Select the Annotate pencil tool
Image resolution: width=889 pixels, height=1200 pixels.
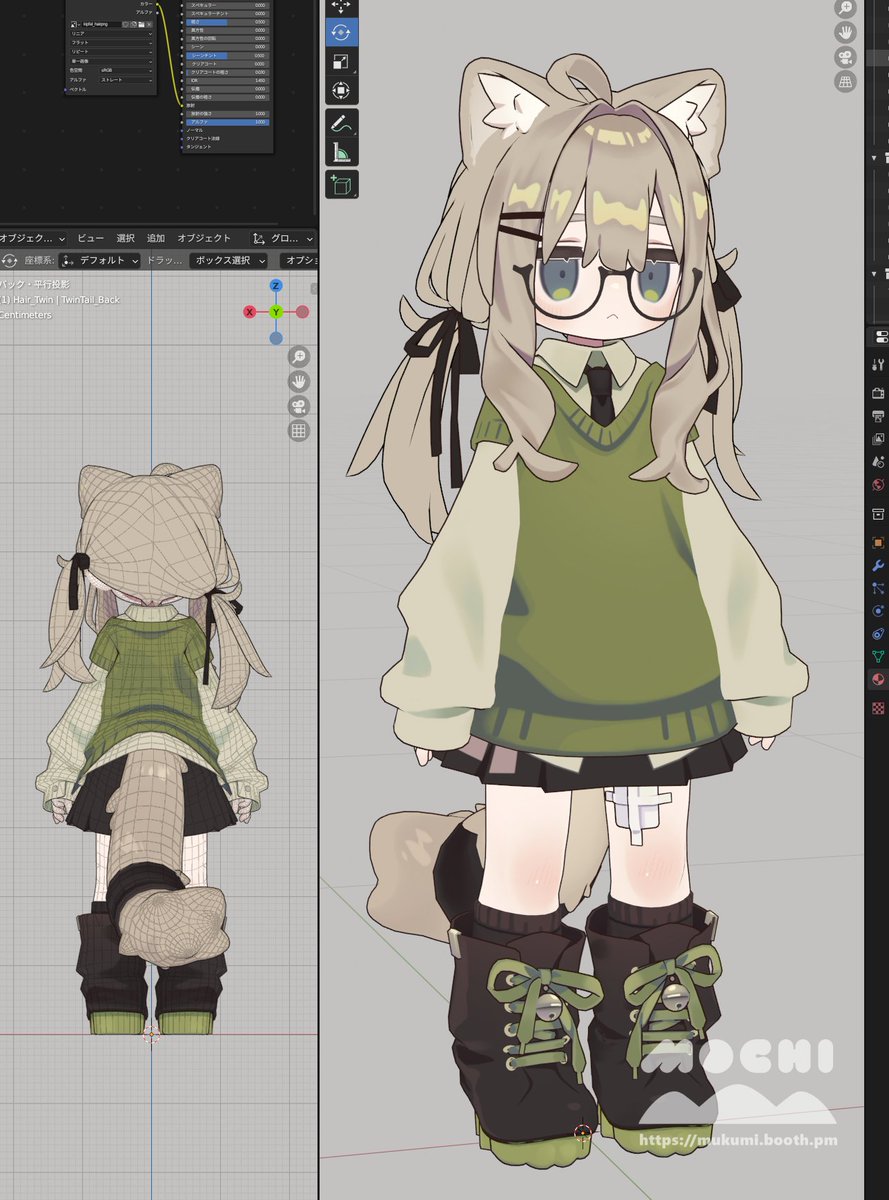341,124
